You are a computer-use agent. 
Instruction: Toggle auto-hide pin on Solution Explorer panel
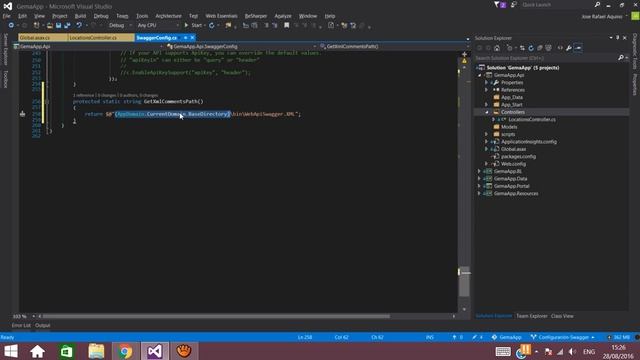(x=618, y=38)
